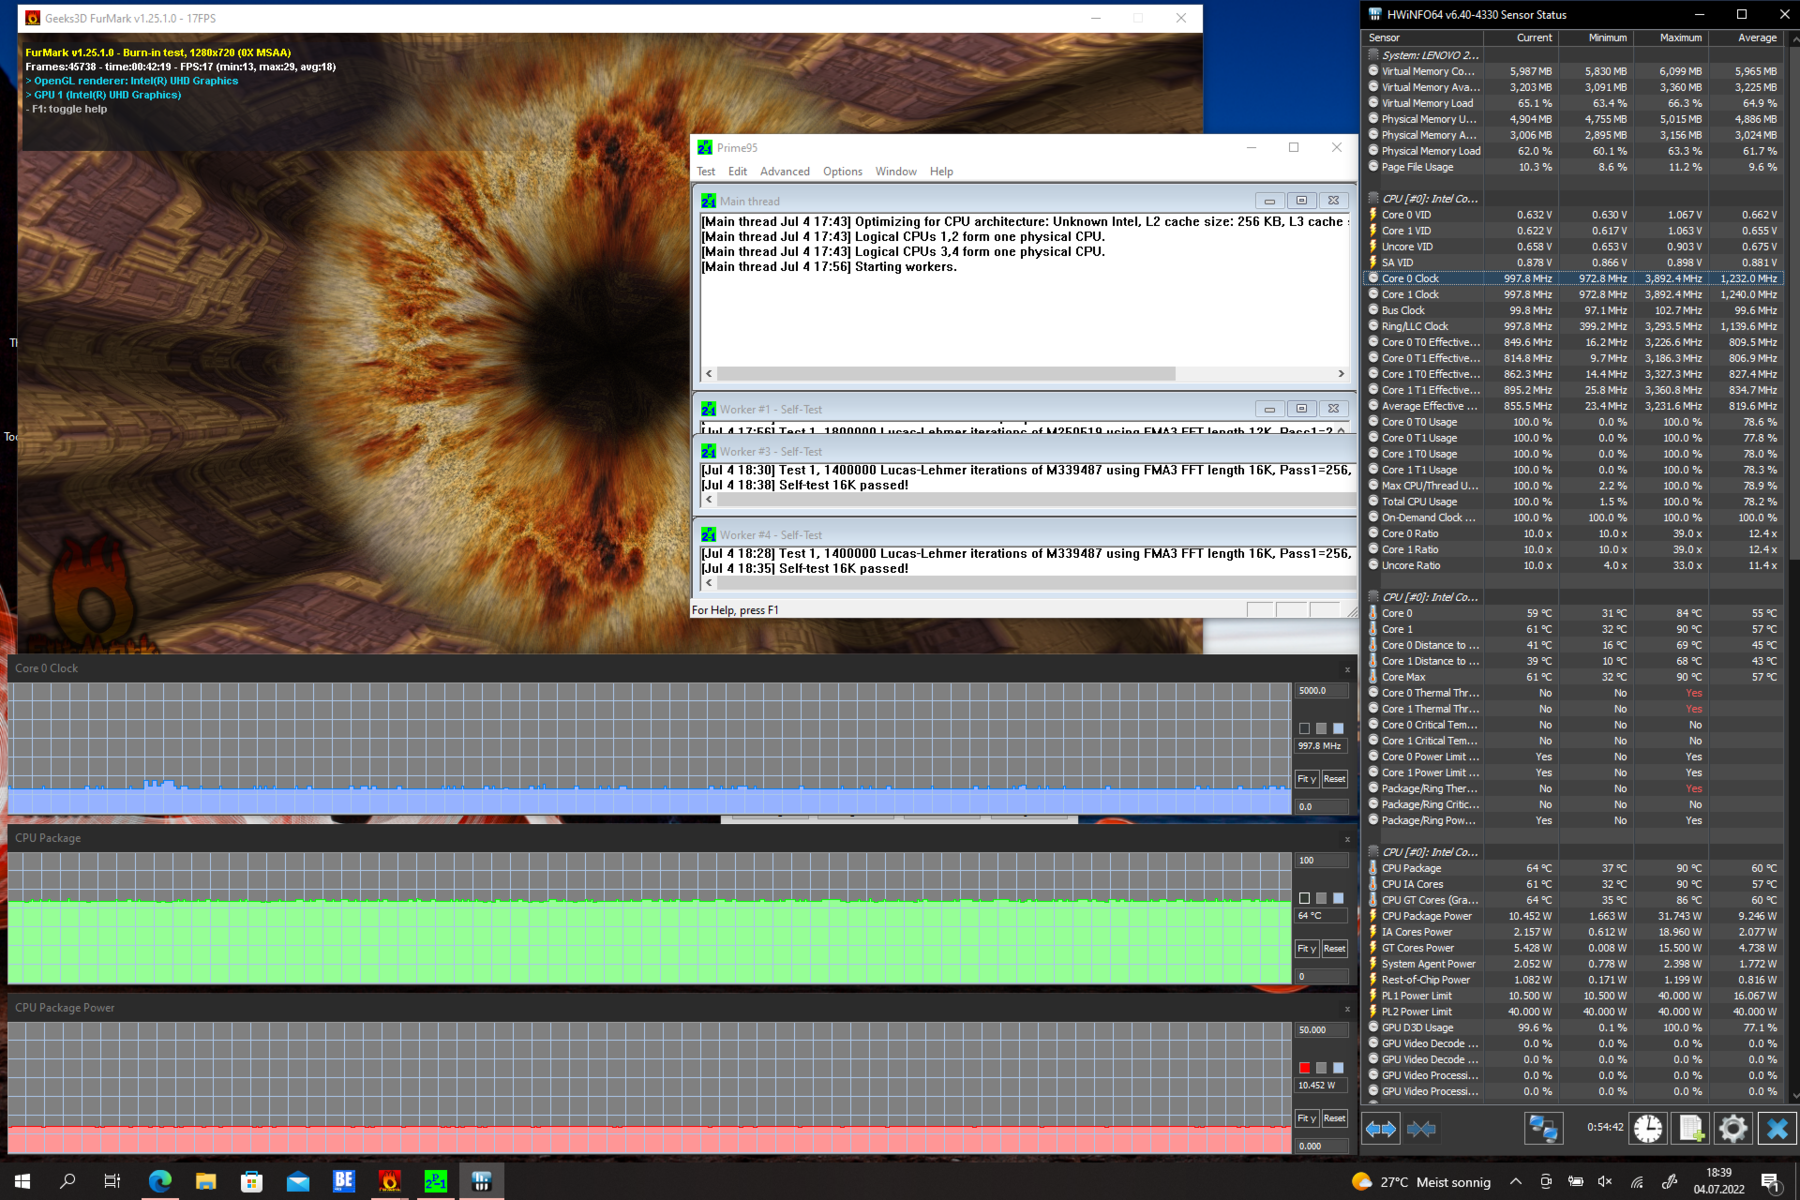Click Prime95 taskbar icon
This screenshot has height=1200, width=1800.
tap(436, 1182)
